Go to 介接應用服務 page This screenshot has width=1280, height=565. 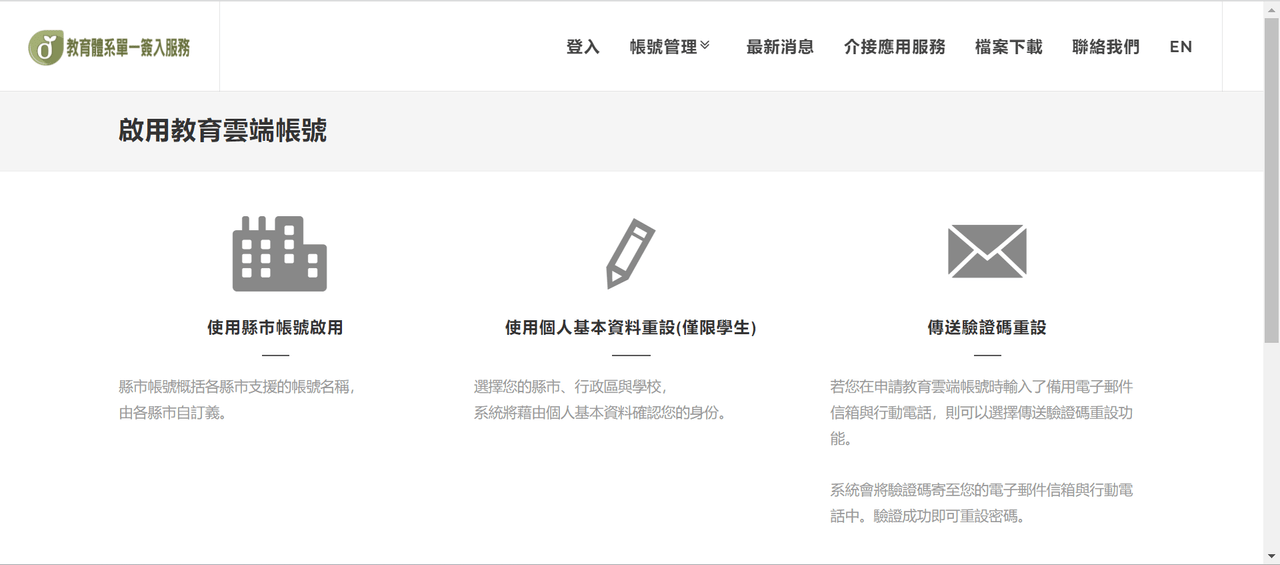(x=895, y=47)
